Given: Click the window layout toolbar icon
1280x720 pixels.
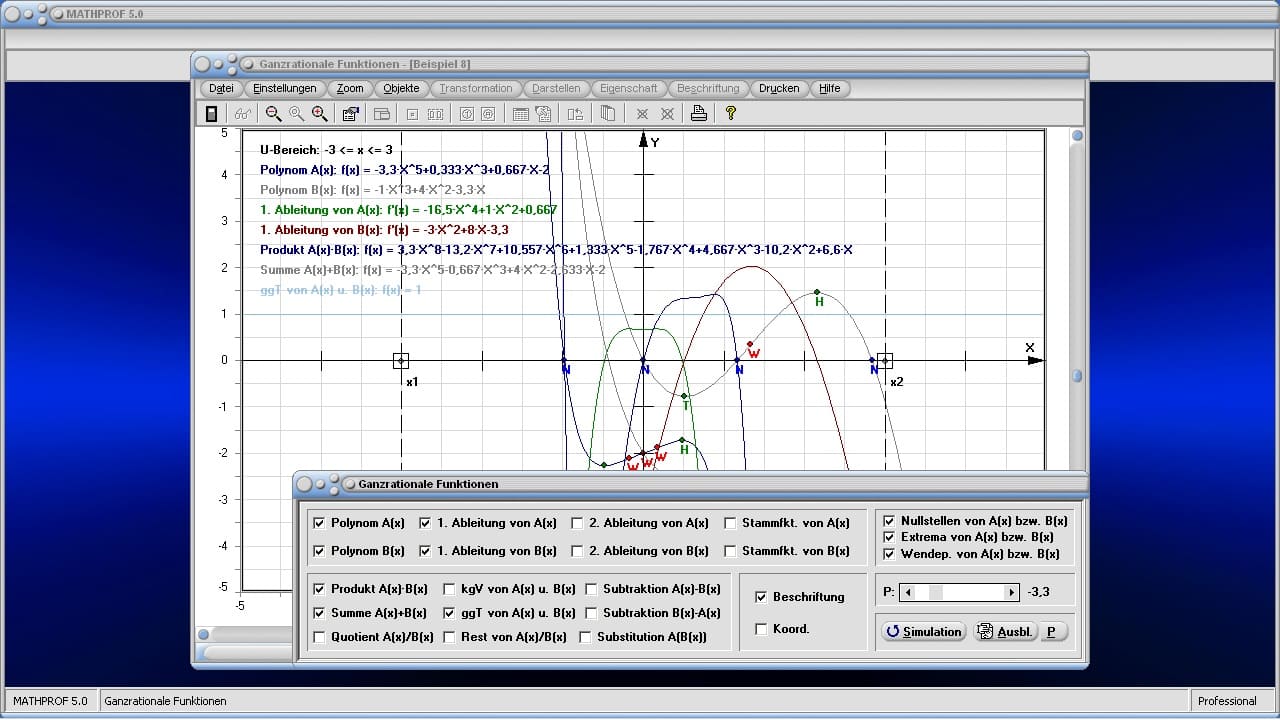Looking at the screenshot, I should pyautogui.click(x=381, y=114).
